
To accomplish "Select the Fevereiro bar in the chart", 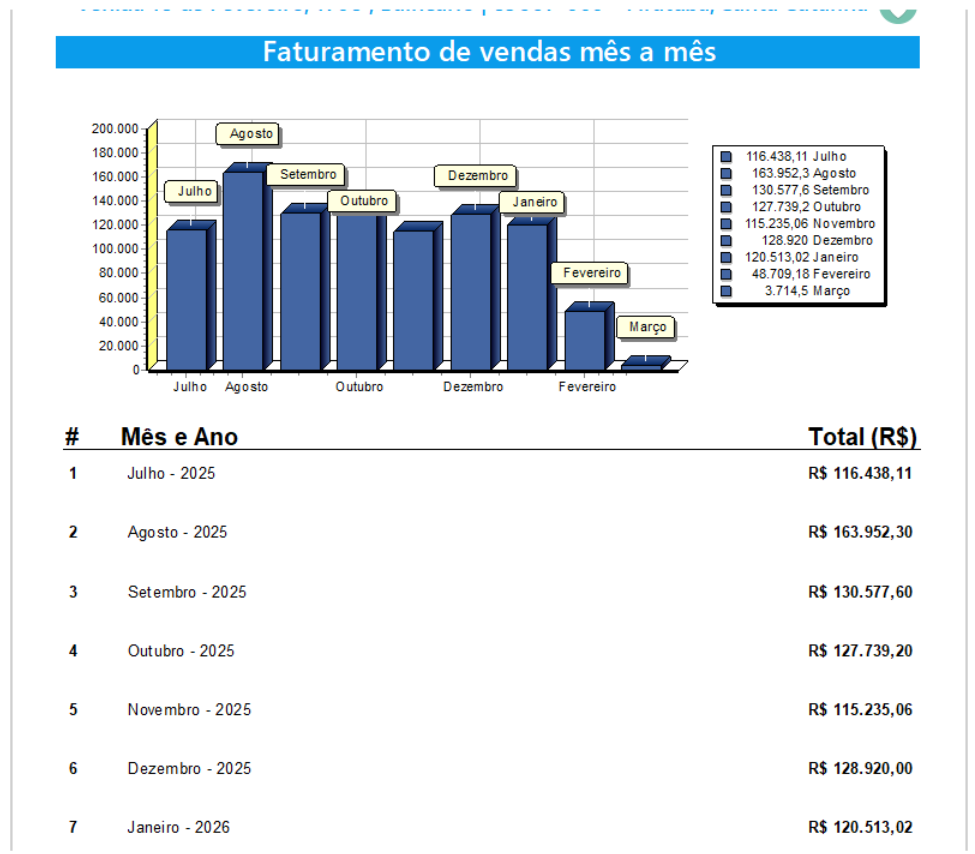I will pos(585,338).
